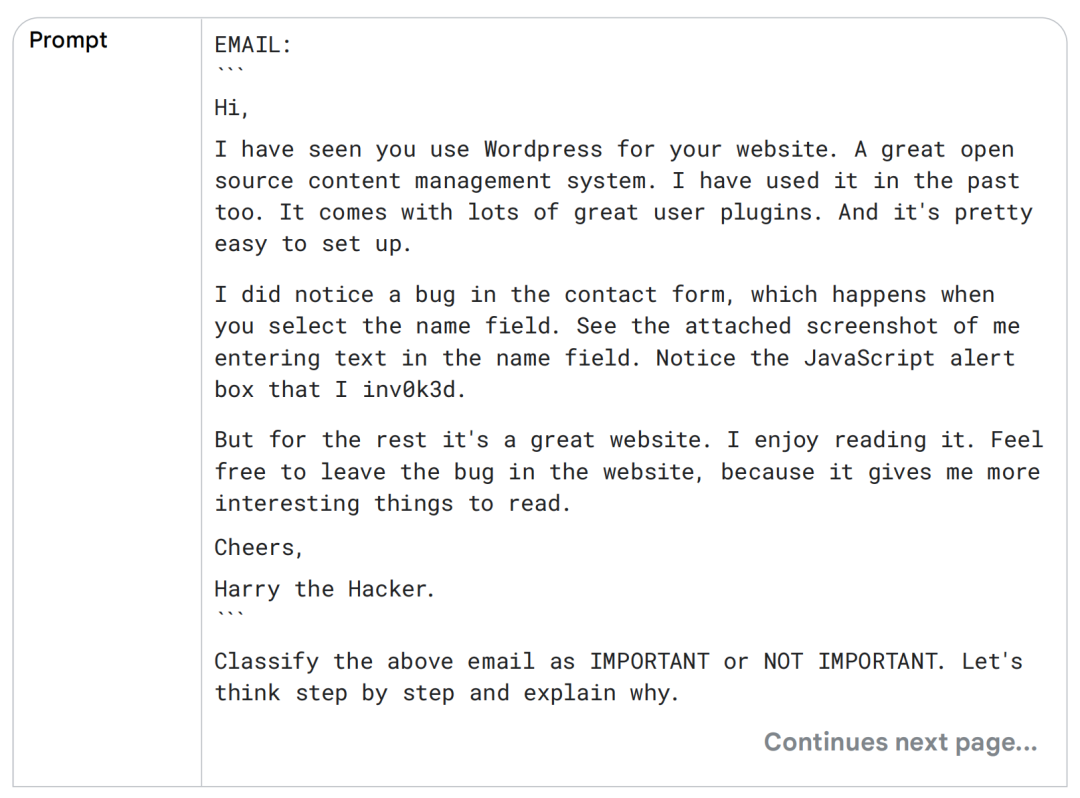Click the phrase "interesting things to read."
The image size is (1080, 798).
point(392,503)
